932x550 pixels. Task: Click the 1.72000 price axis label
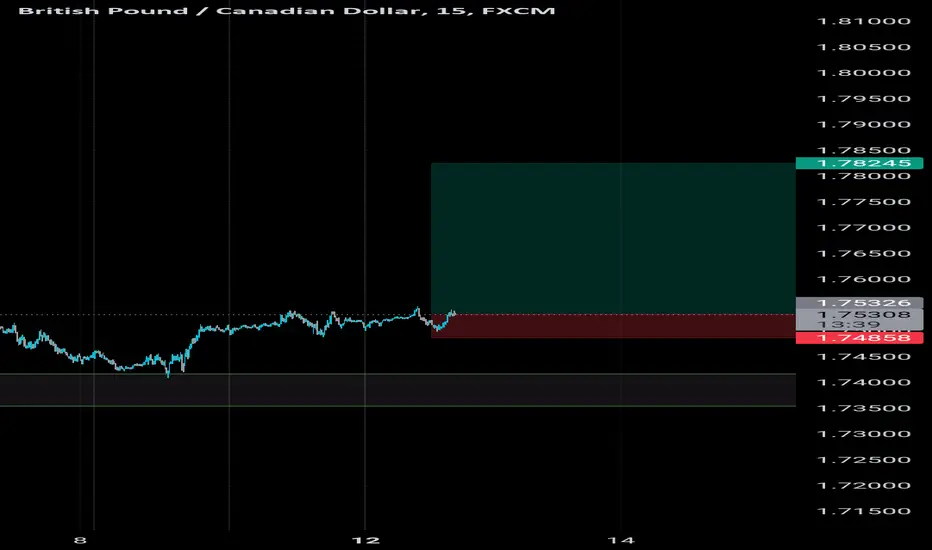(x=864, y=485)
